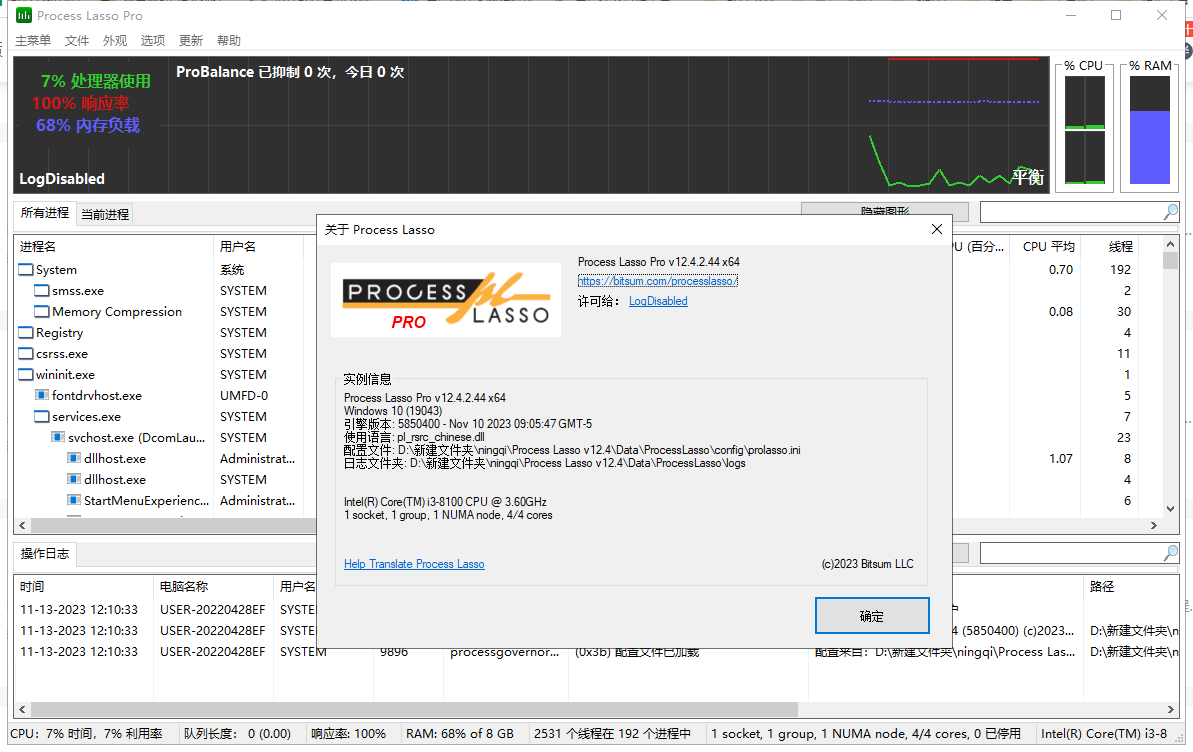Sort log by 路径 column header
The image size is (1193, 752).
[x=1131, y=587]
